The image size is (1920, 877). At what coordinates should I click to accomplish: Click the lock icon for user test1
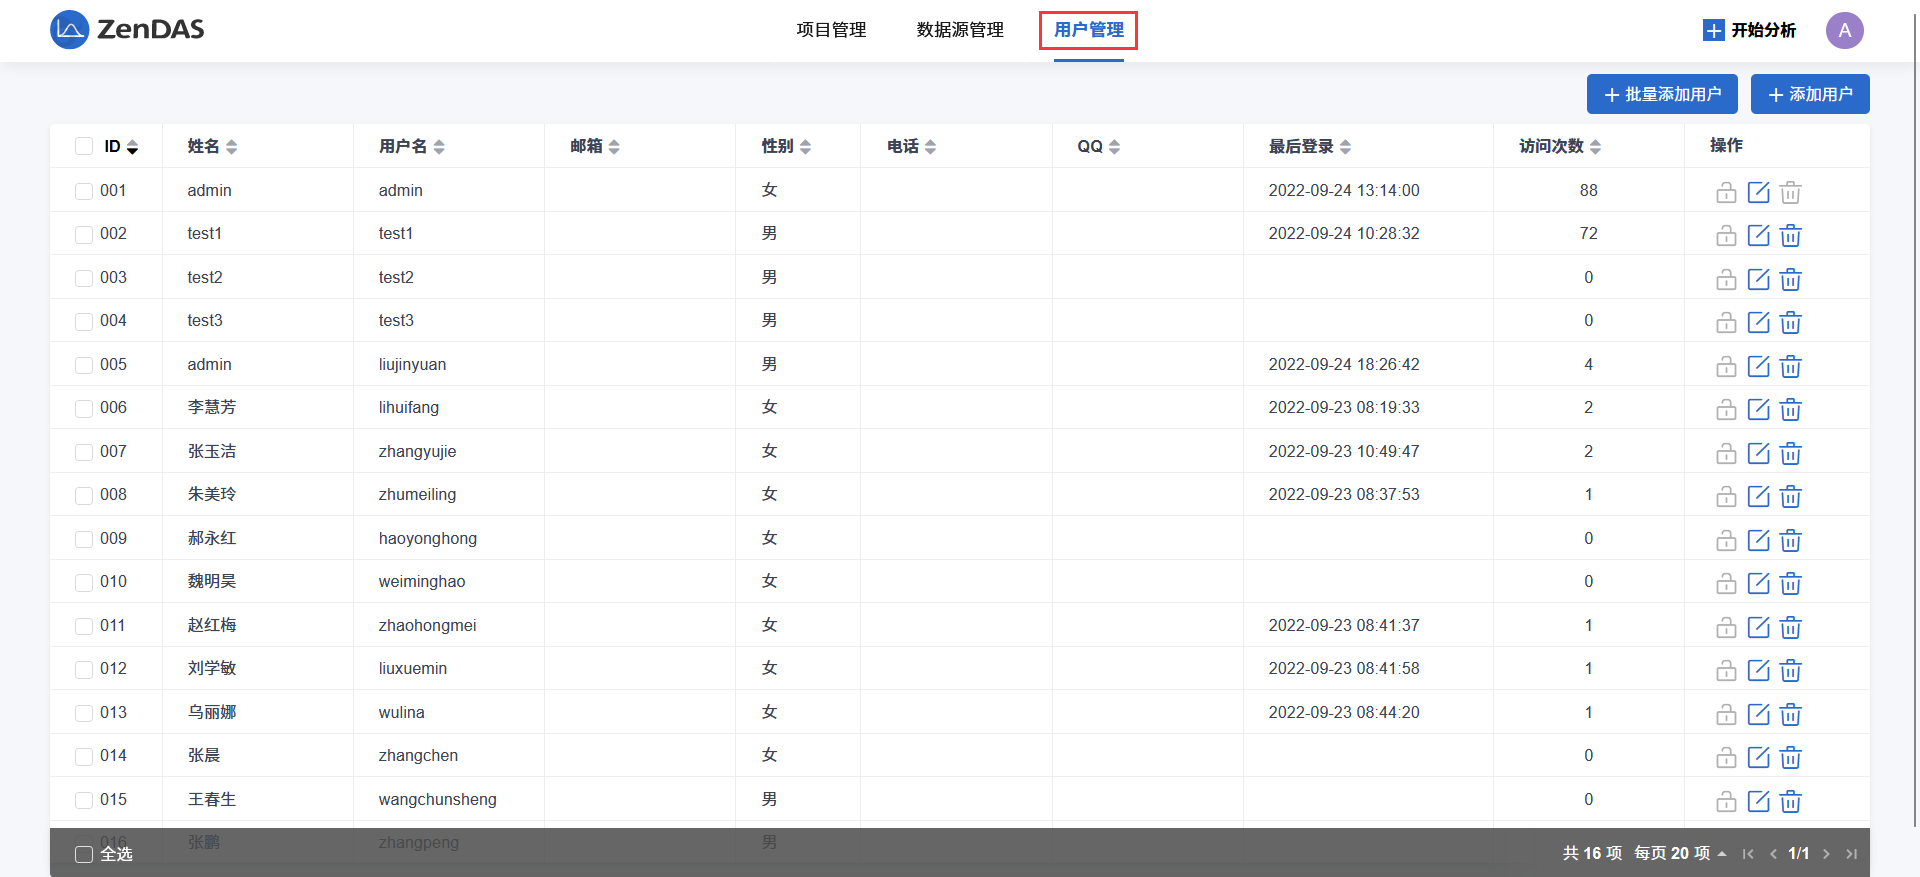[1726, 236]
